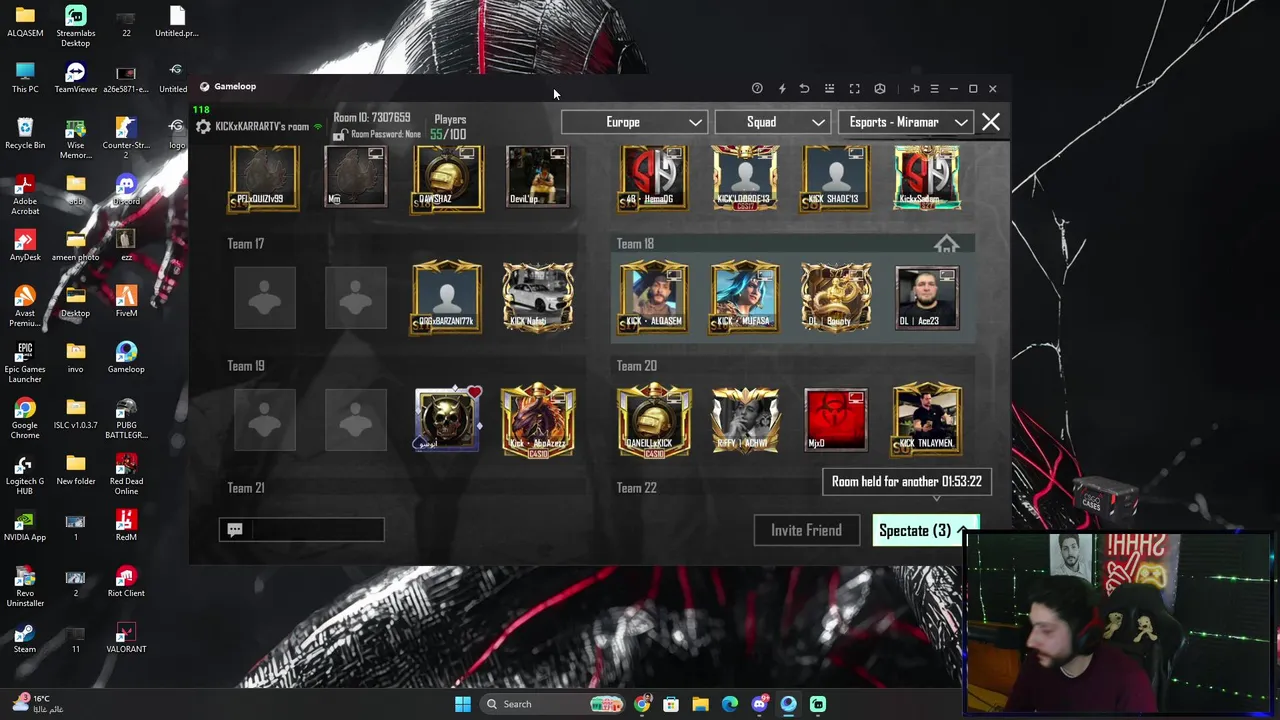Open the Gameloop hamburger menu
1280x720 pixels.
pos(934,89)
